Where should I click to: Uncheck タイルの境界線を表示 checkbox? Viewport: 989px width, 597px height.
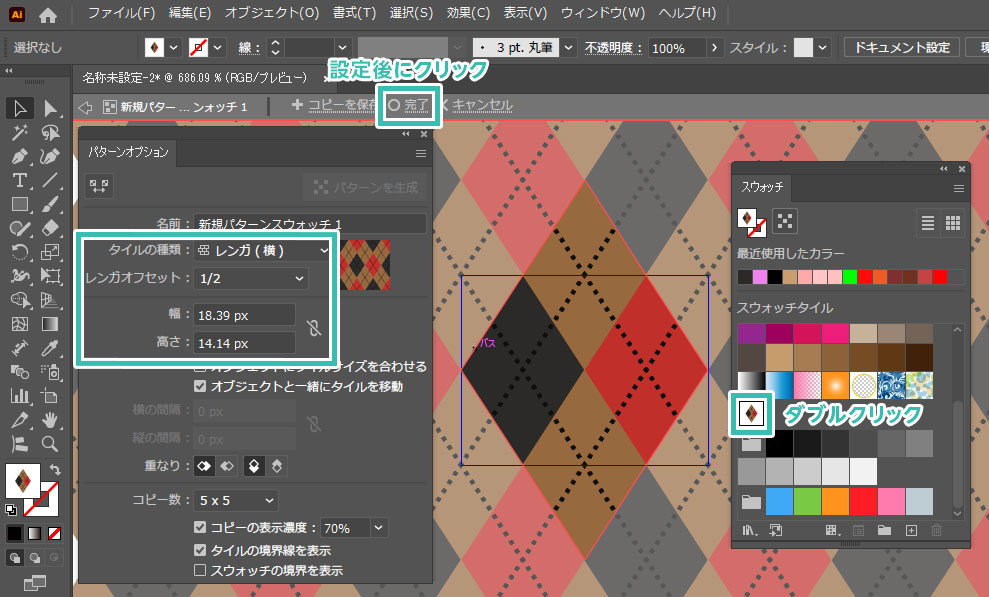pos(201,550)
